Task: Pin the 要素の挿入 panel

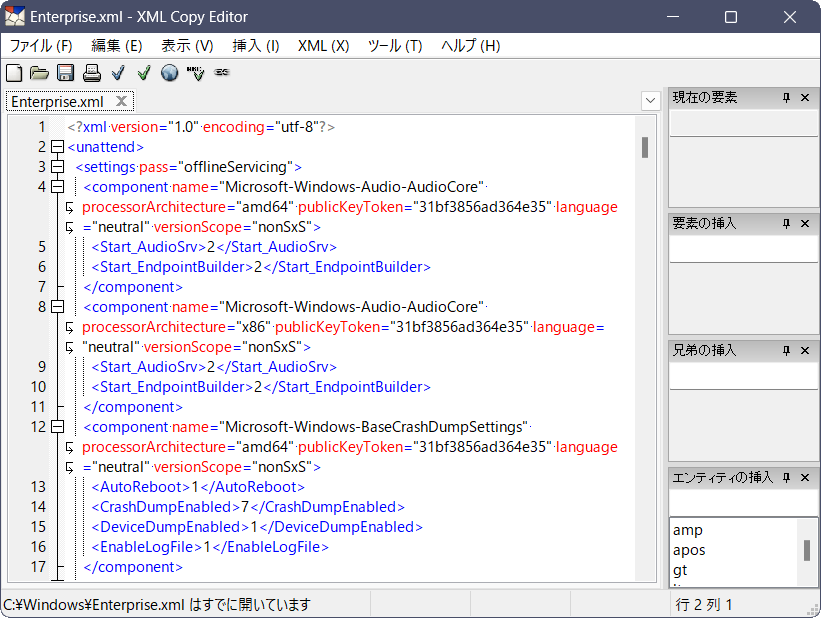Action: pyautogui.click(x=786, y=224)
